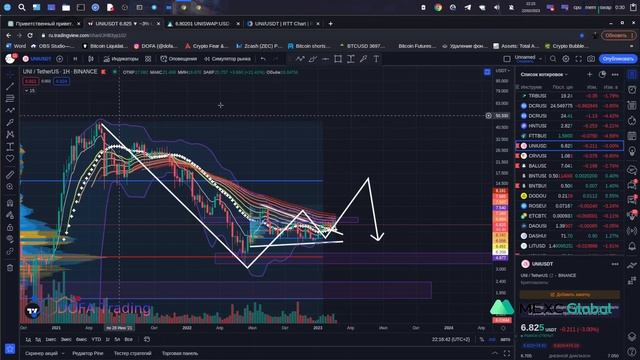
Task: Select the FTTBUSD row in watchlist
Action: coord(570,136)
